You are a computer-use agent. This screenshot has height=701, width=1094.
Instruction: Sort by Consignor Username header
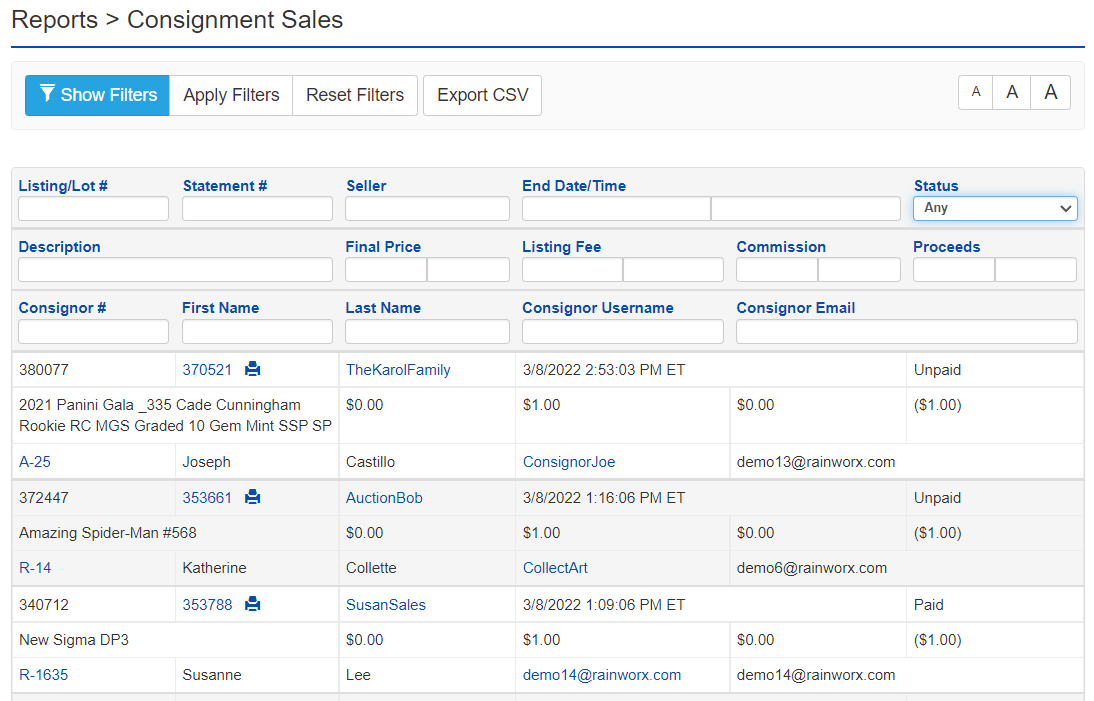[598, 308]
